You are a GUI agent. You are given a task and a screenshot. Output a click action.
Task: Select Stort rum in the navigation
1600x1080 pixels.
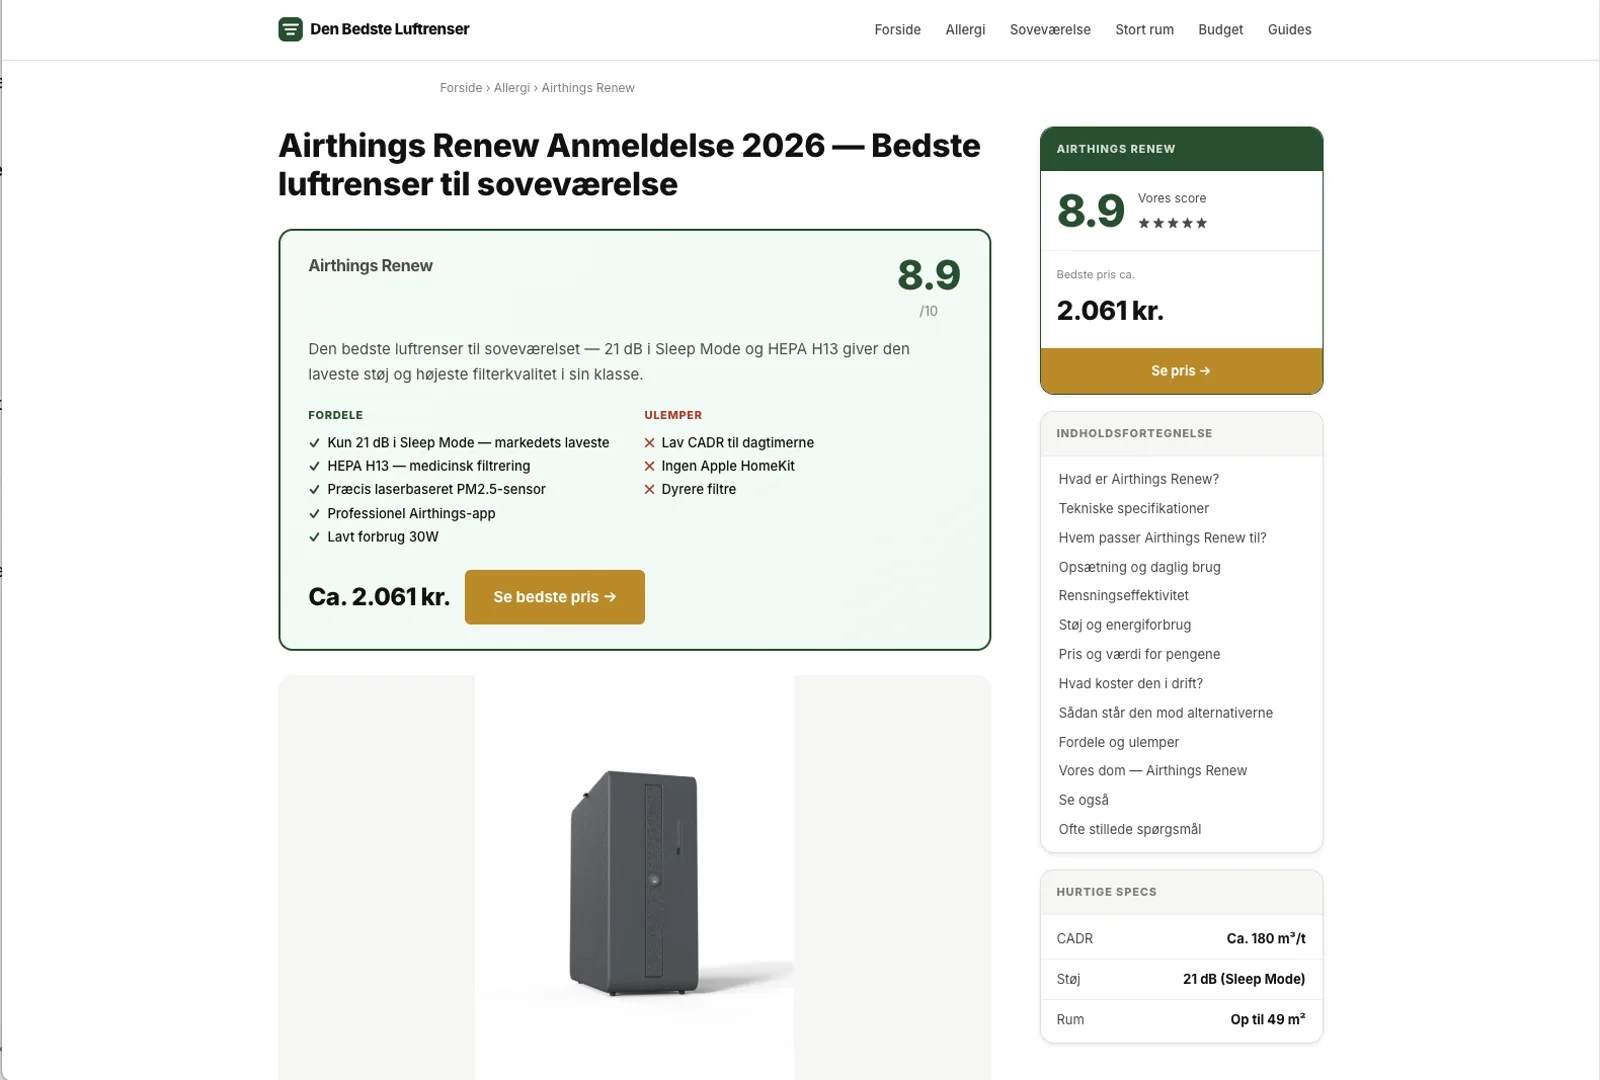(1144, 30)
